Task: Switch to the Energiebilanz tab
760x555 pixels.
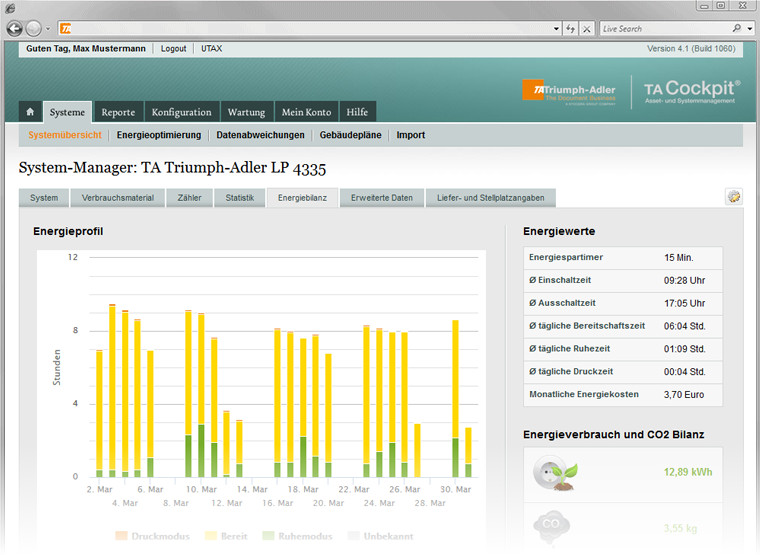Action: pyautogui.click(x=302, y=198)
